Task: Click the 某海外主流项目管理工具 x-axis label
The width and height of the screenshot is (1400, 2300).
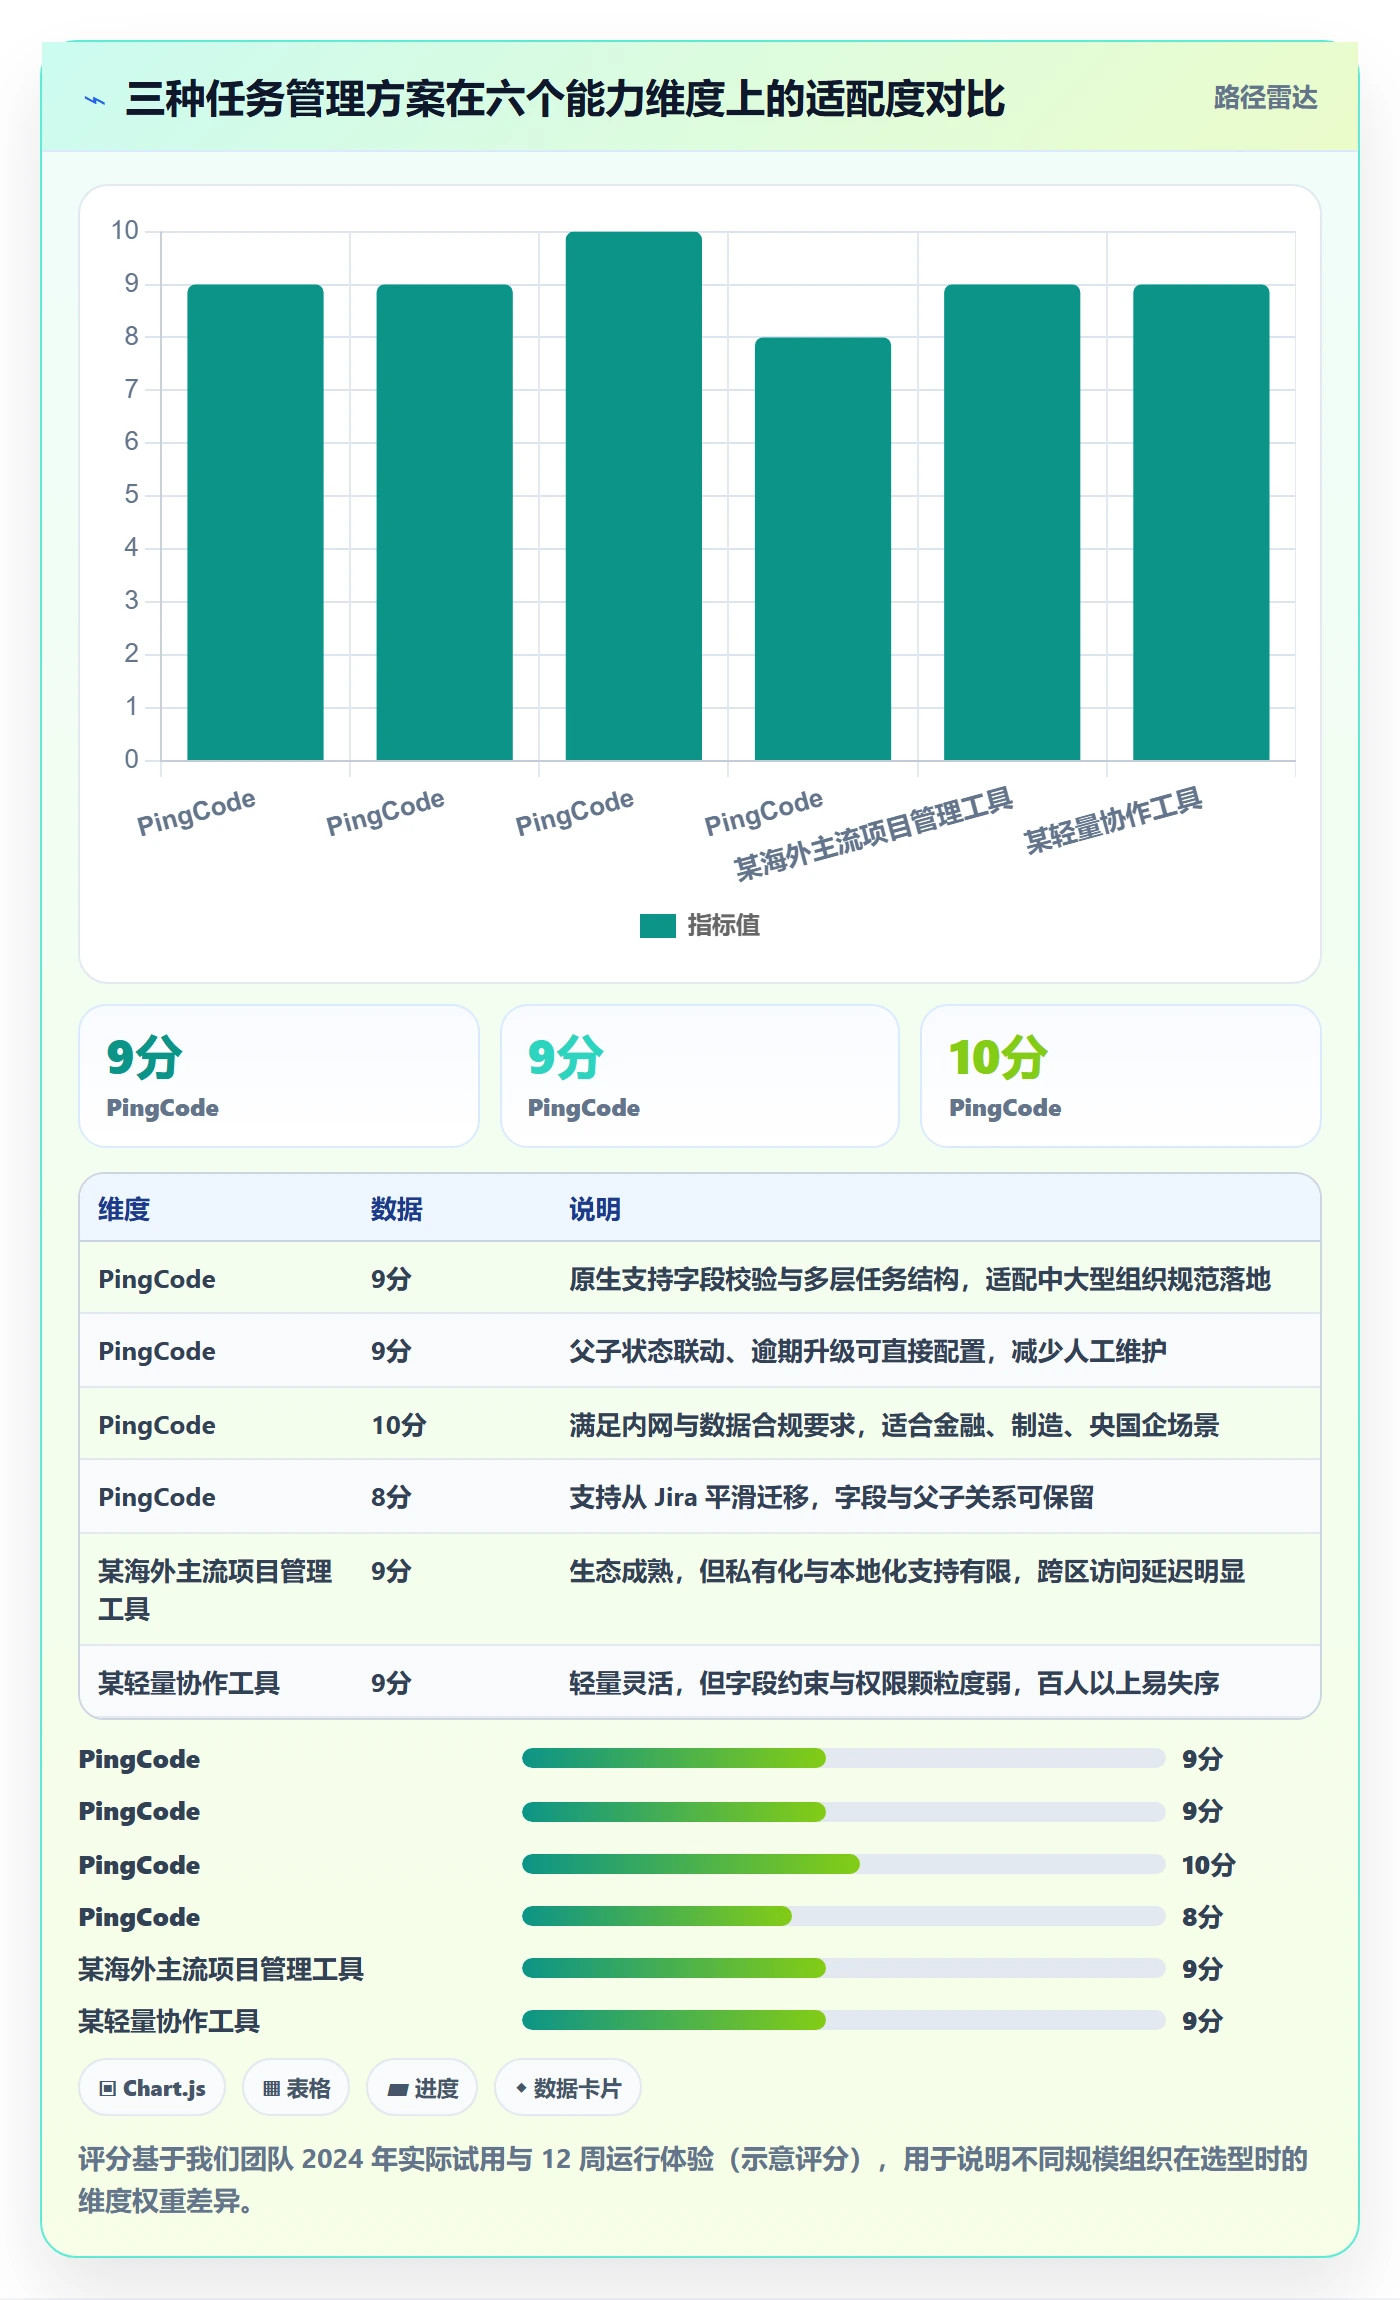Action: click(874, 834)
